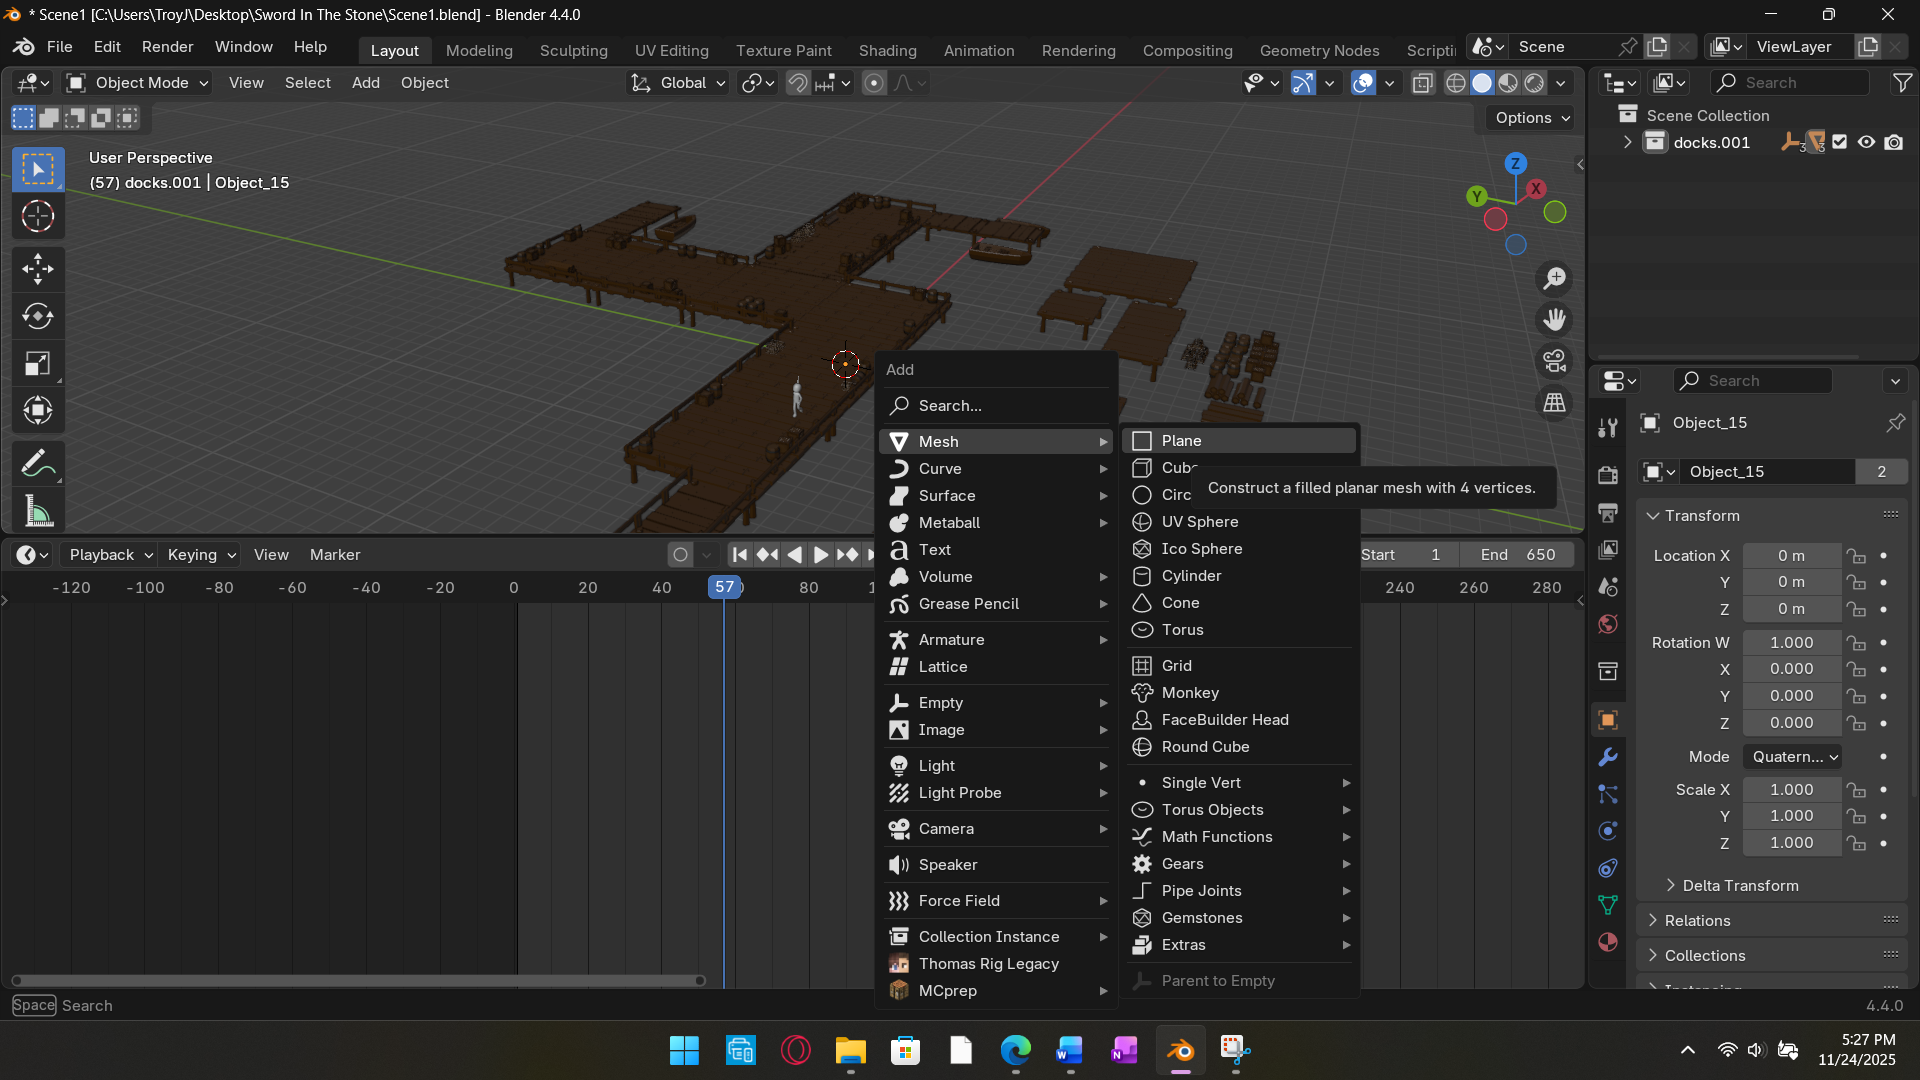Pin the Object_15 properties panel

coord(1895,423)
